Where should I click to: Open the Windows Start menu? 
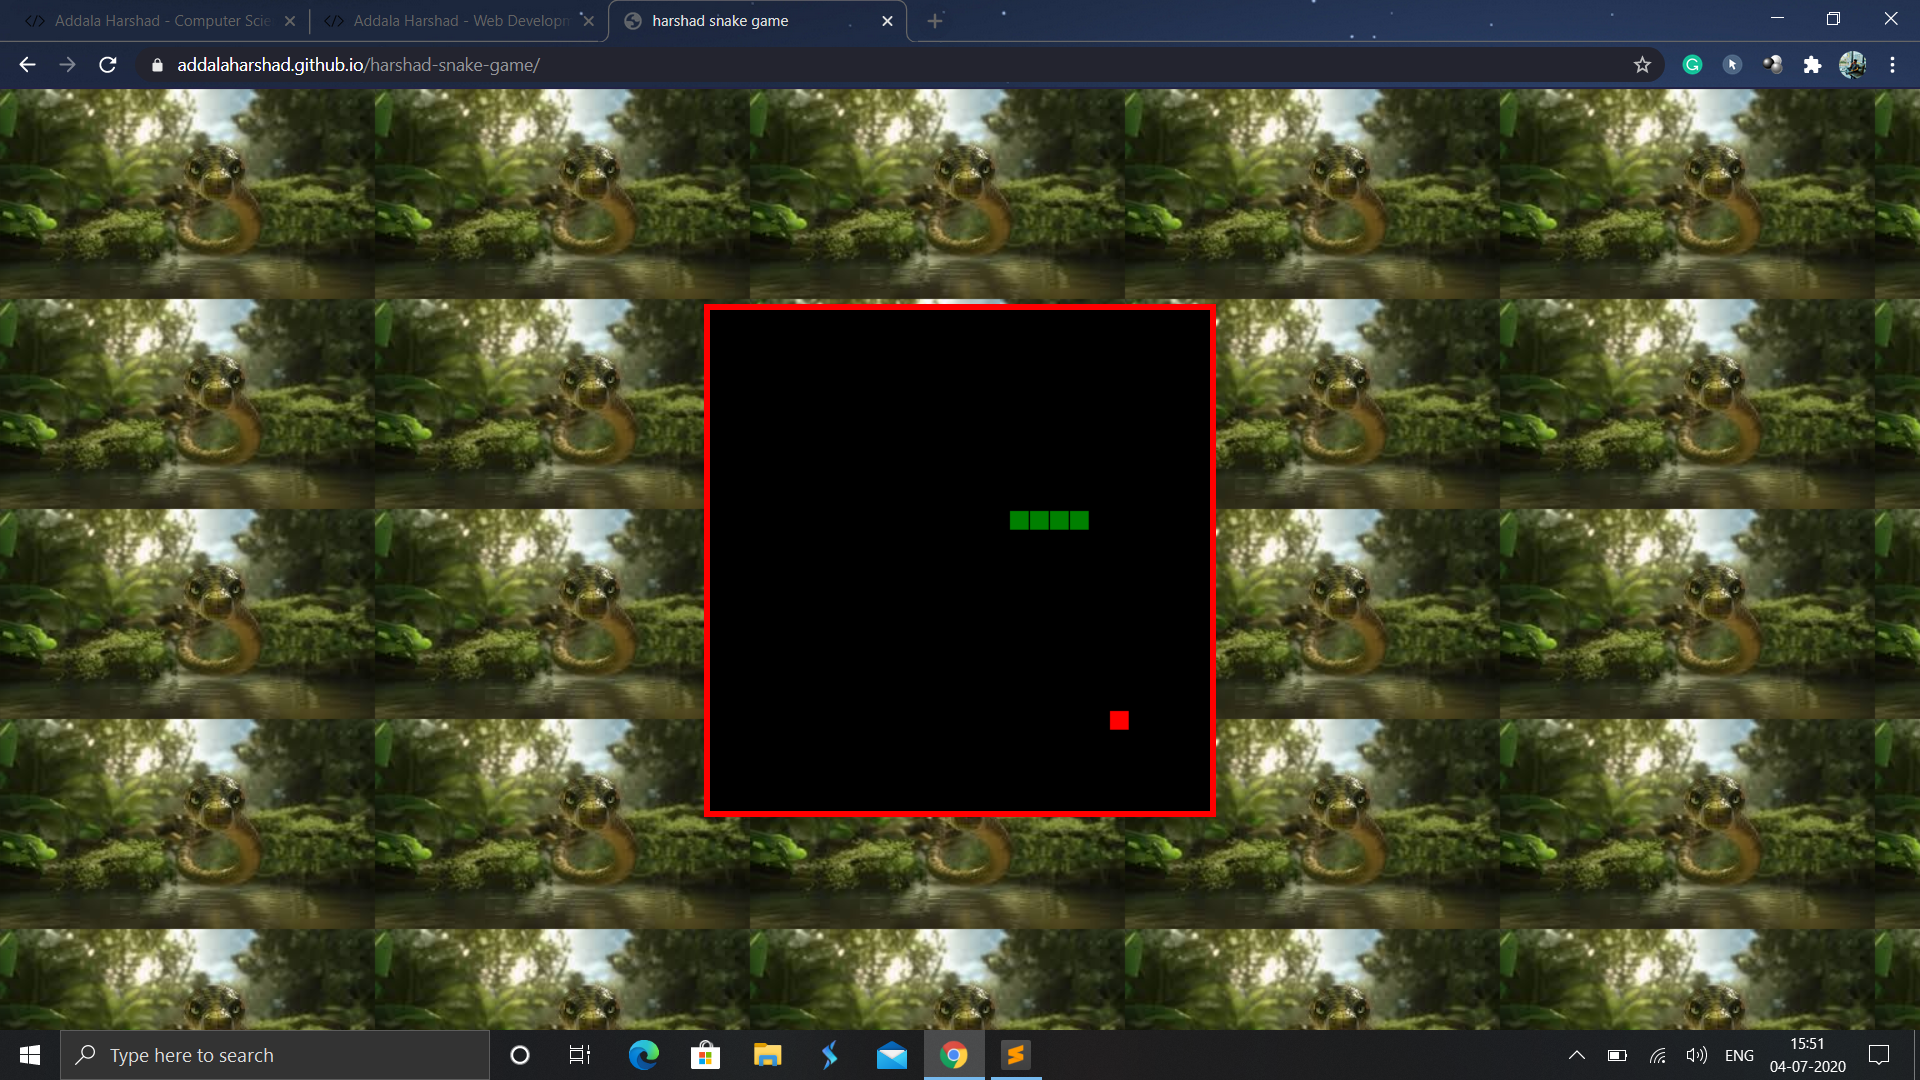30,1055
